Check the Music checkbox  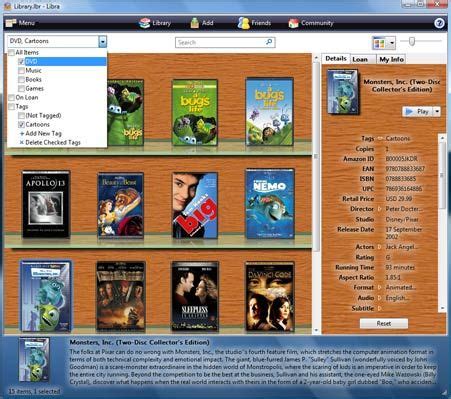[21, 71]
